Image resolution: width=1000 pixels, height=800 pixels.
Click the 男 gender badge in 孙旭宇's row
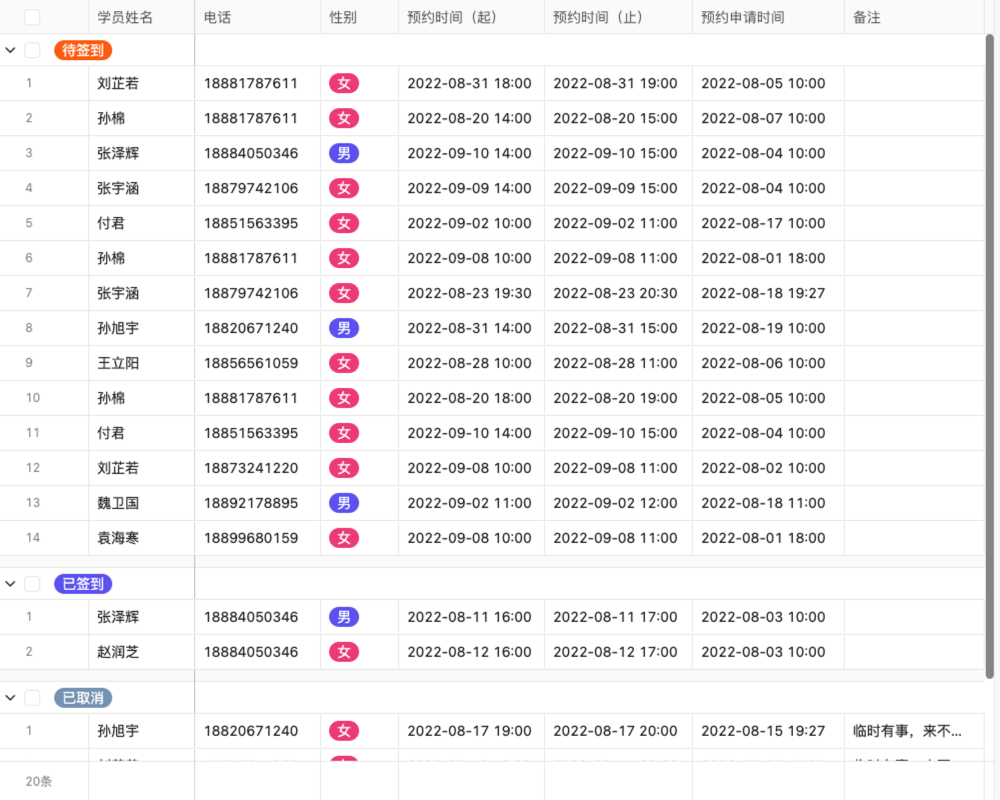344,328
